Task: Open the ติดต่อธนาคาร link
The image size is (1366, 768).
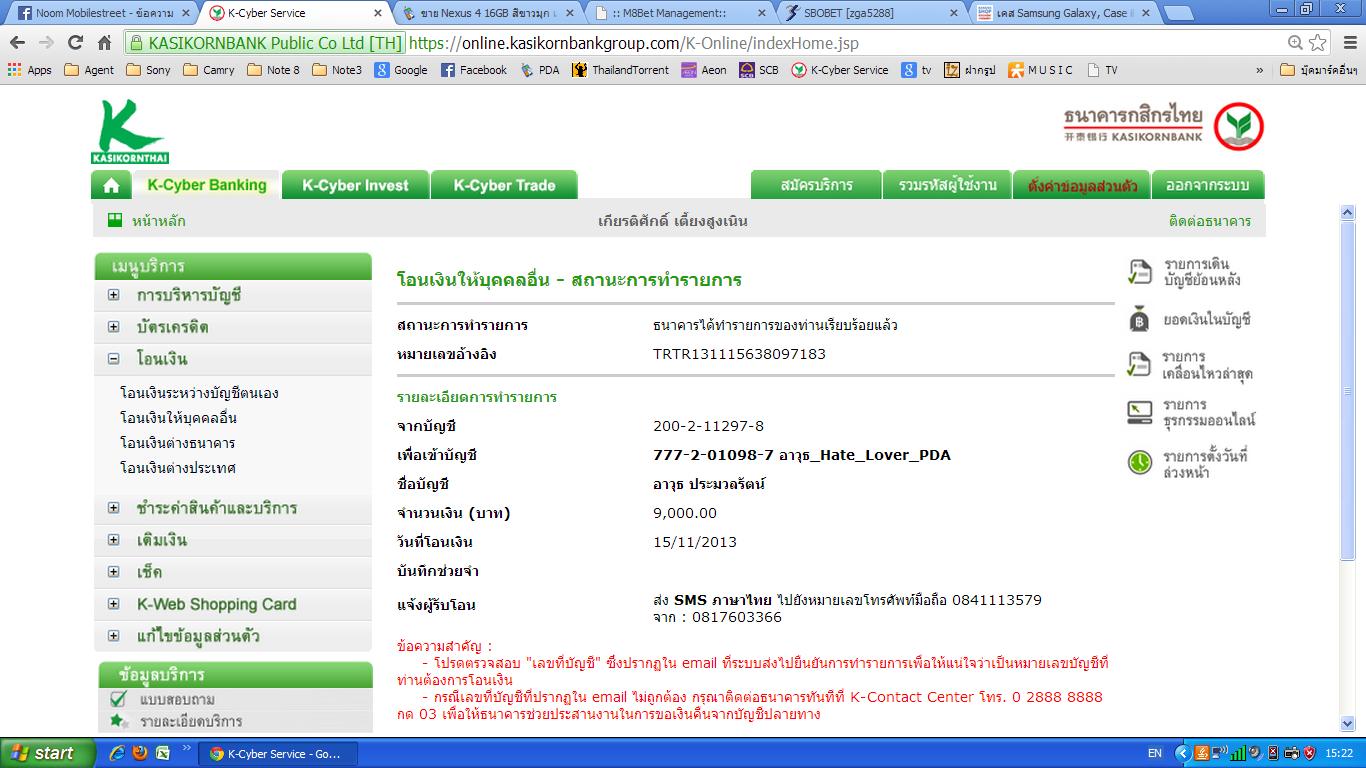Action: point(1210,221)
